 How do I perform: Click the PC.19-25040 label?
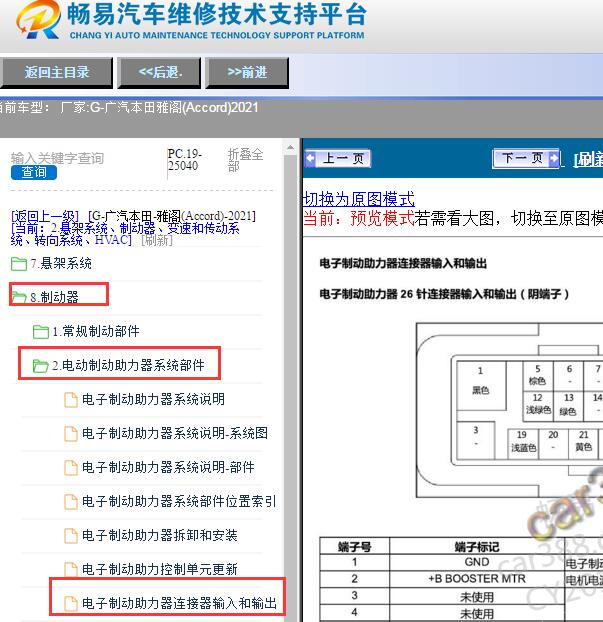184,159
